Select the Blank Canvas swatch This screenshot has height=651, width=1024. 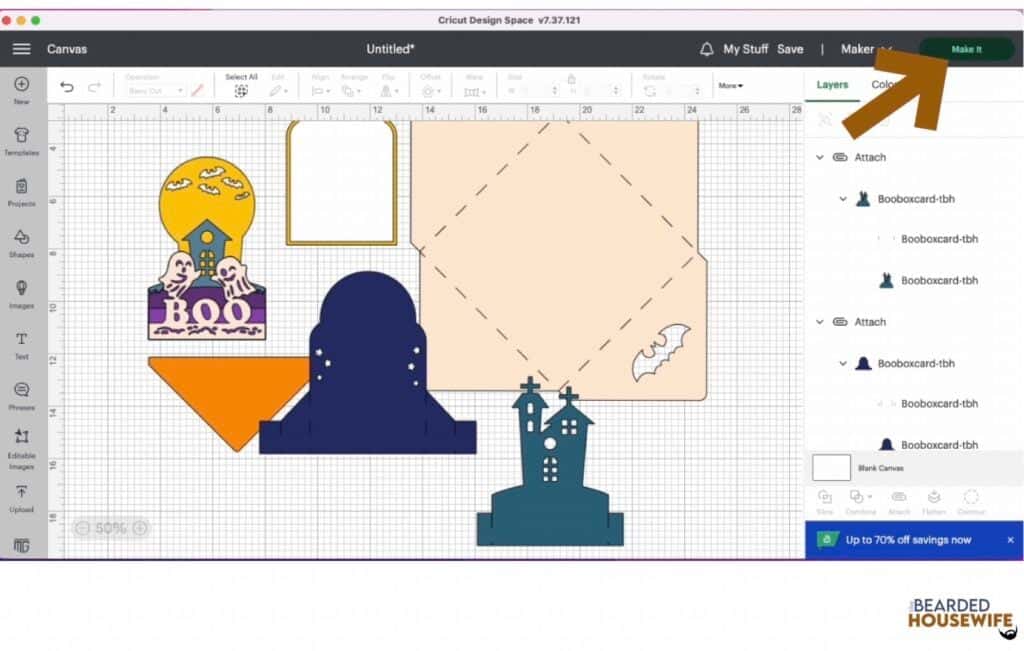831,467
